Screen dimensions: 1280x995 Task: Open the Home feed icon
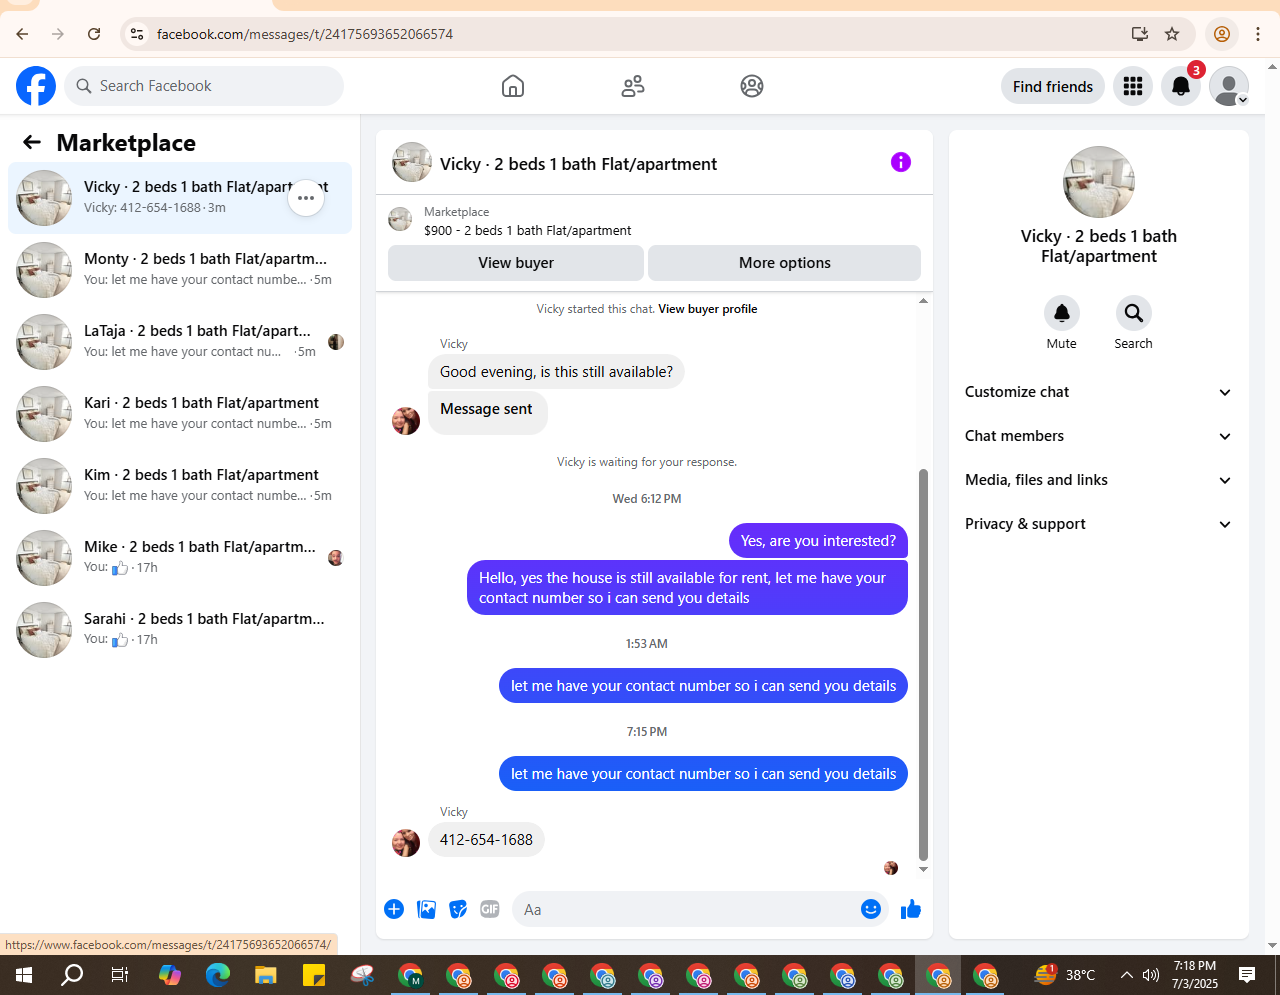tap(513, 86)
